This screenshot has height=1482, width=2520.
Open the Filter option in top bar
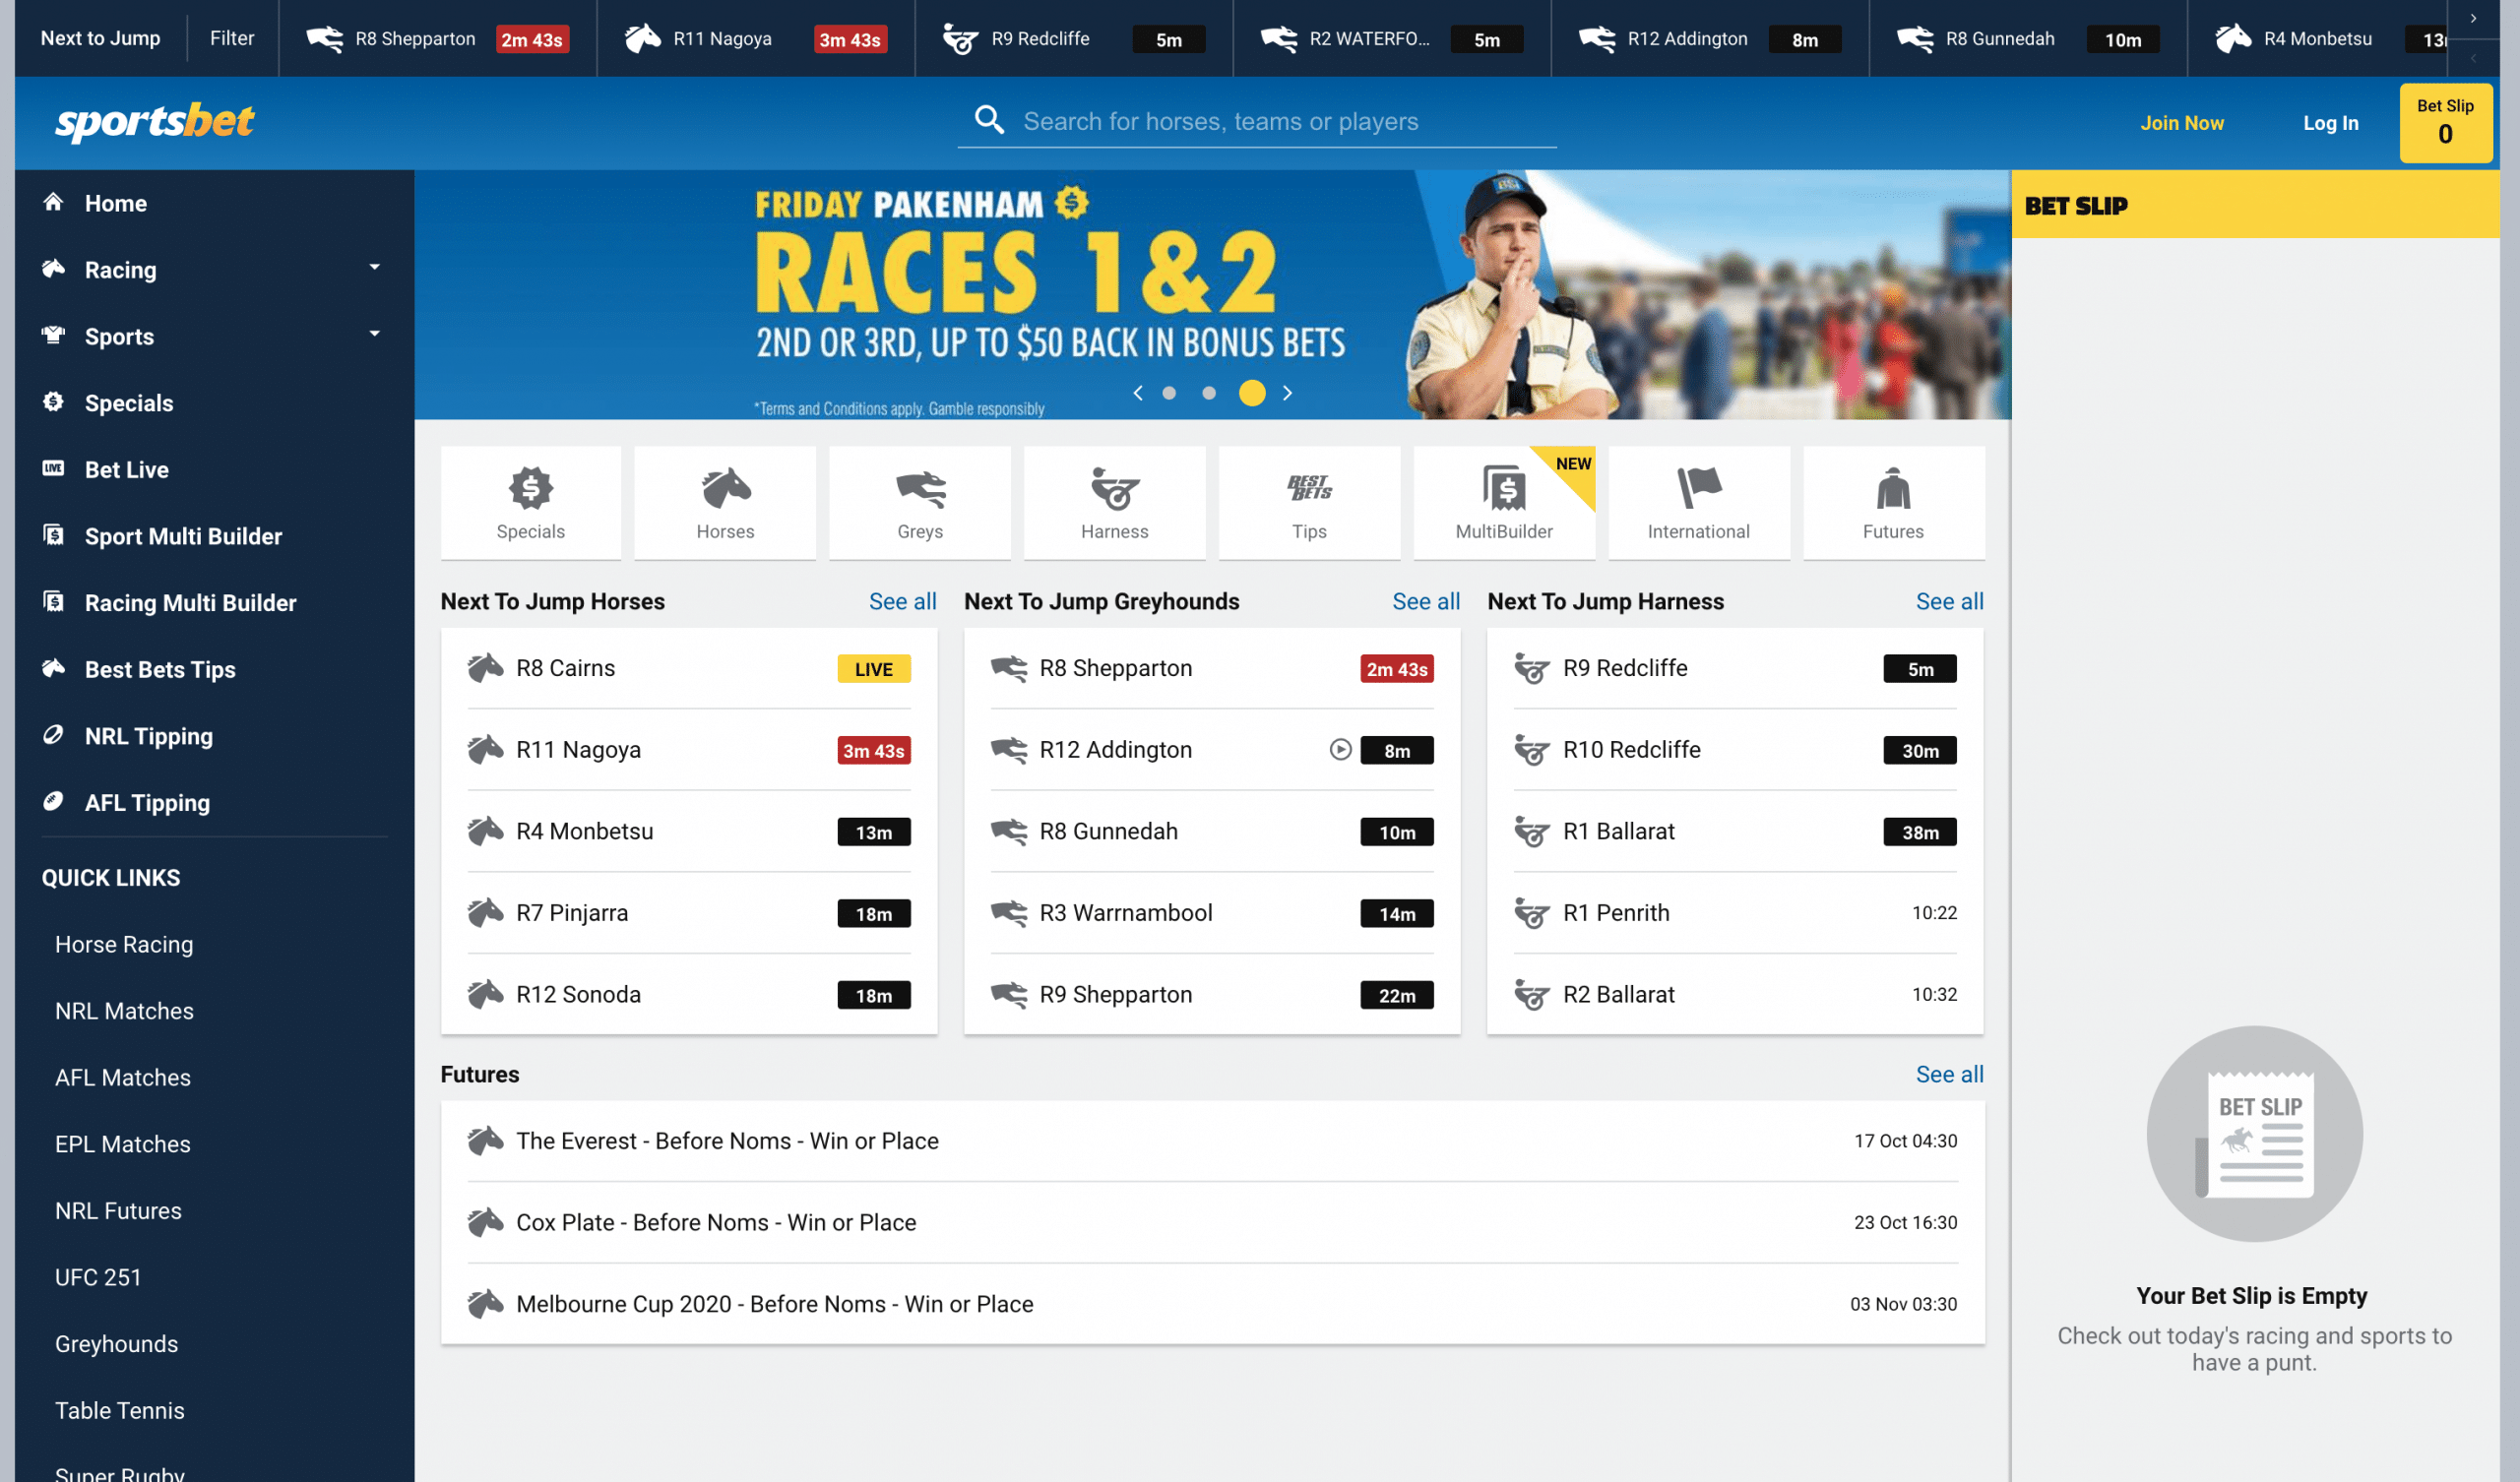(x=232, y=38)
